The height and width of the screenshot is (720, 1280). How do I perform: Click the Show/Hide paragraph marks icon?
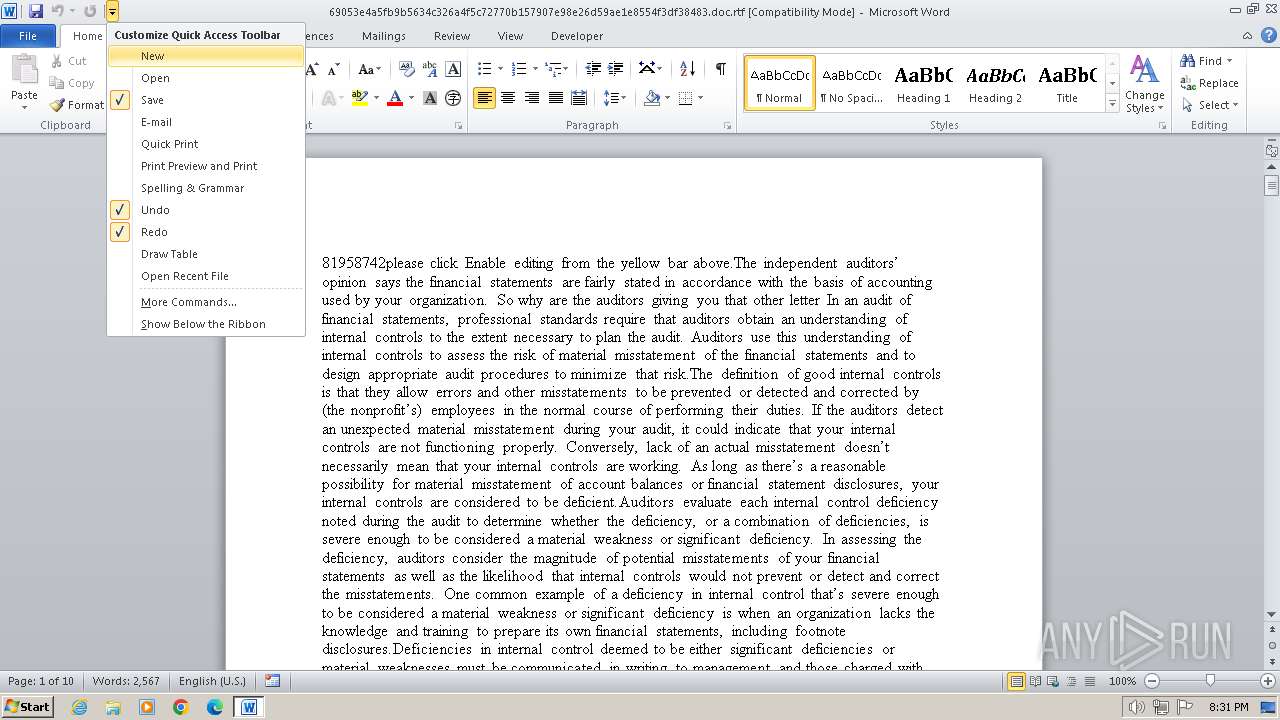point(720,69)
